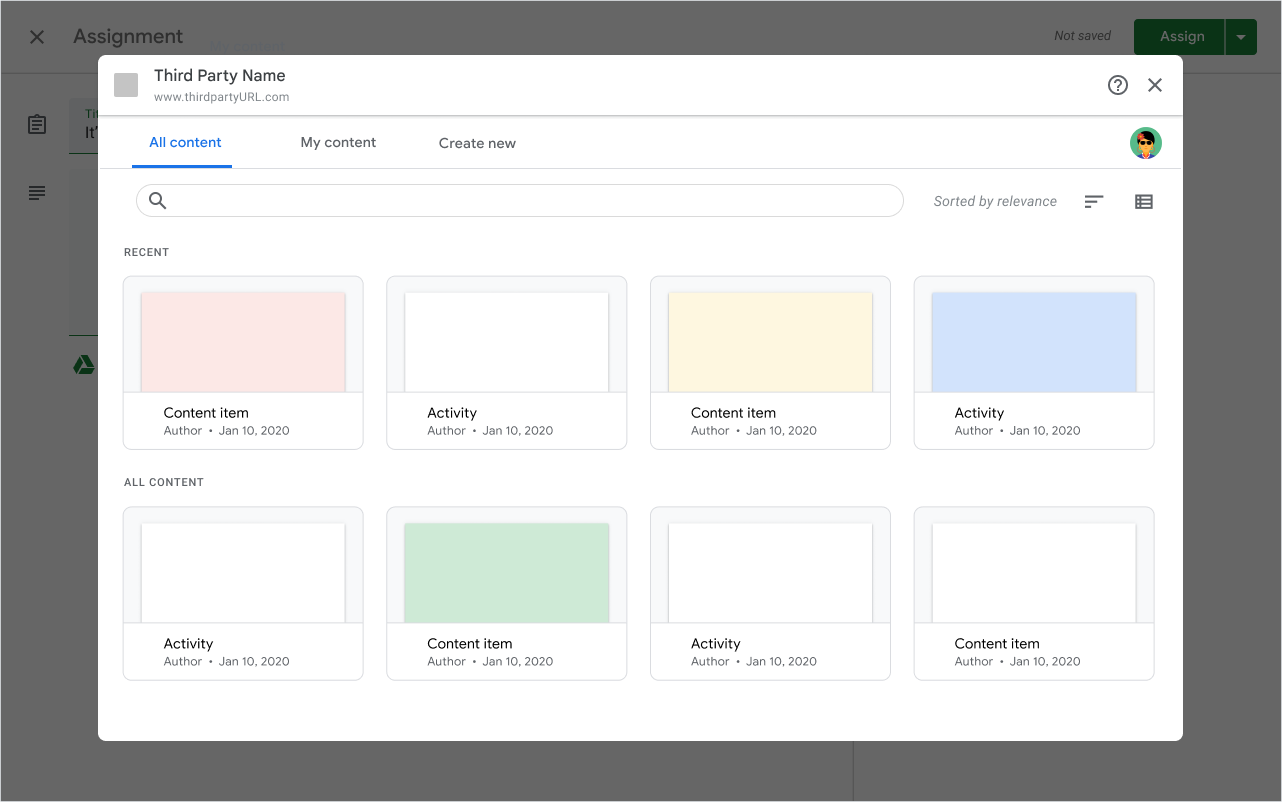Click the search magnifier icon
Viewport: 1282px width, 802px height.
pyautogui.click(x=157, y=200)
